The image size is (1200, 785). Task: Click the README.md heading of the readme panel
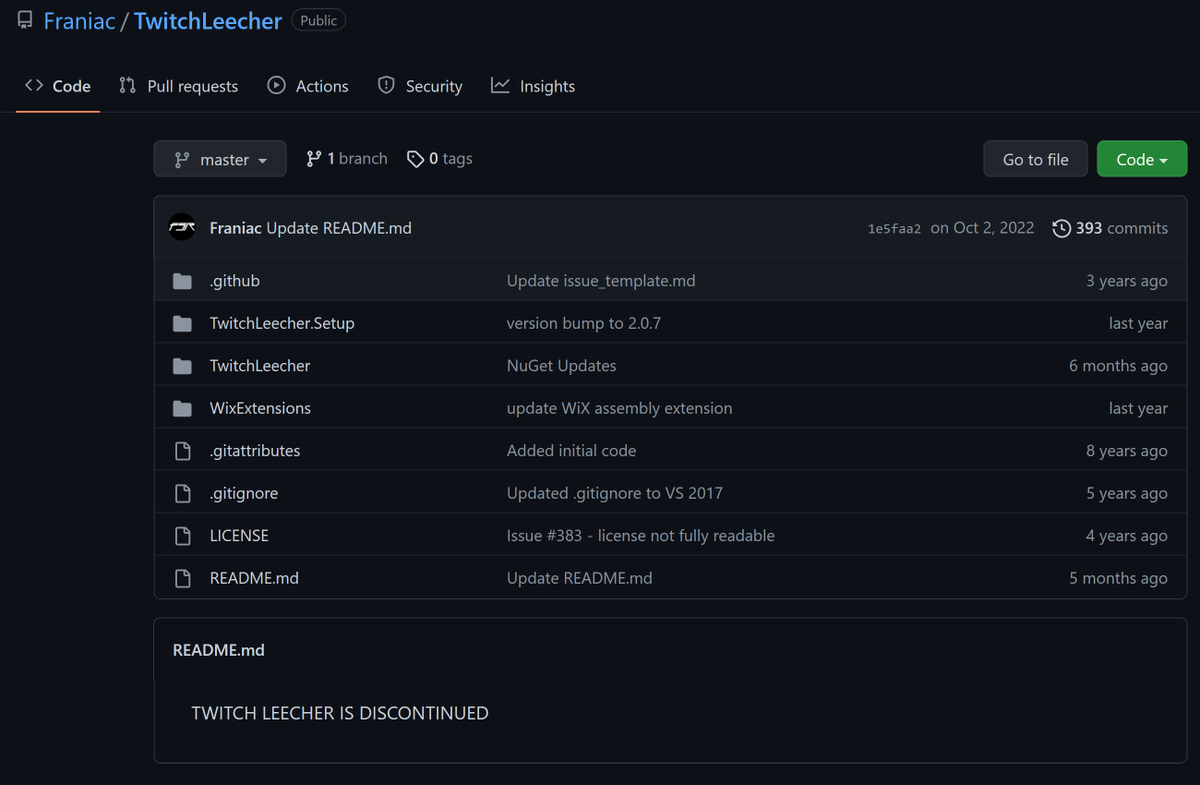(219, 650)
